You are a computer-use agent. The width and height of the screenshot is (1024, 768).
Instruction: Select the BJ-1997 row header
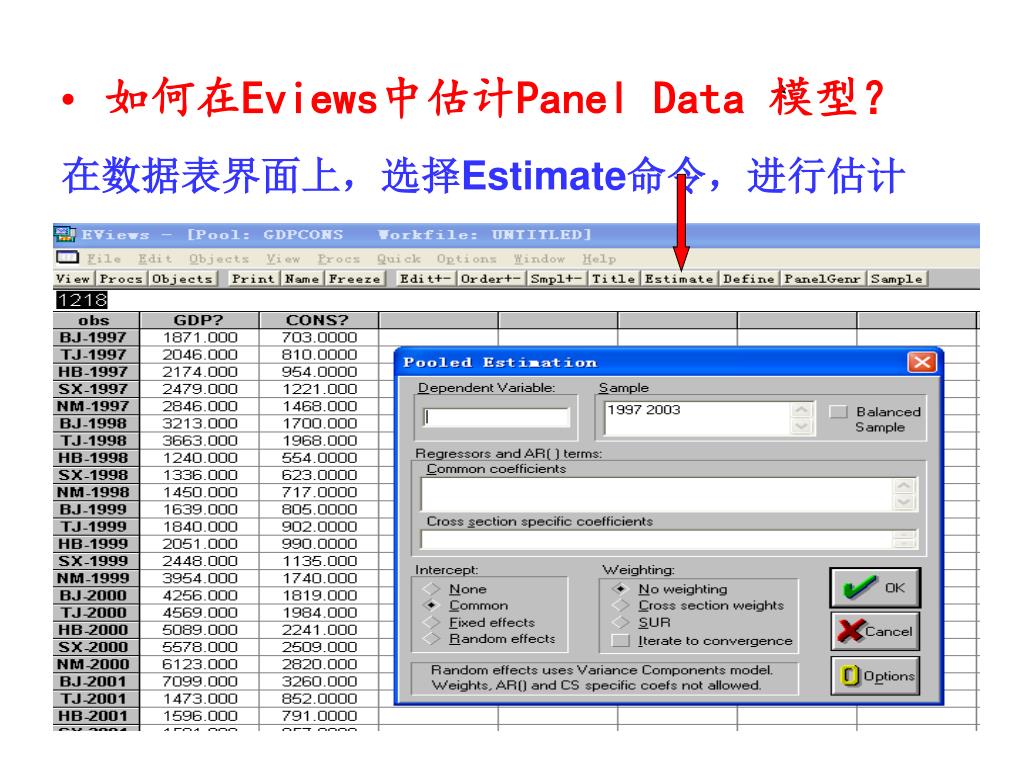tap(95, 338)
